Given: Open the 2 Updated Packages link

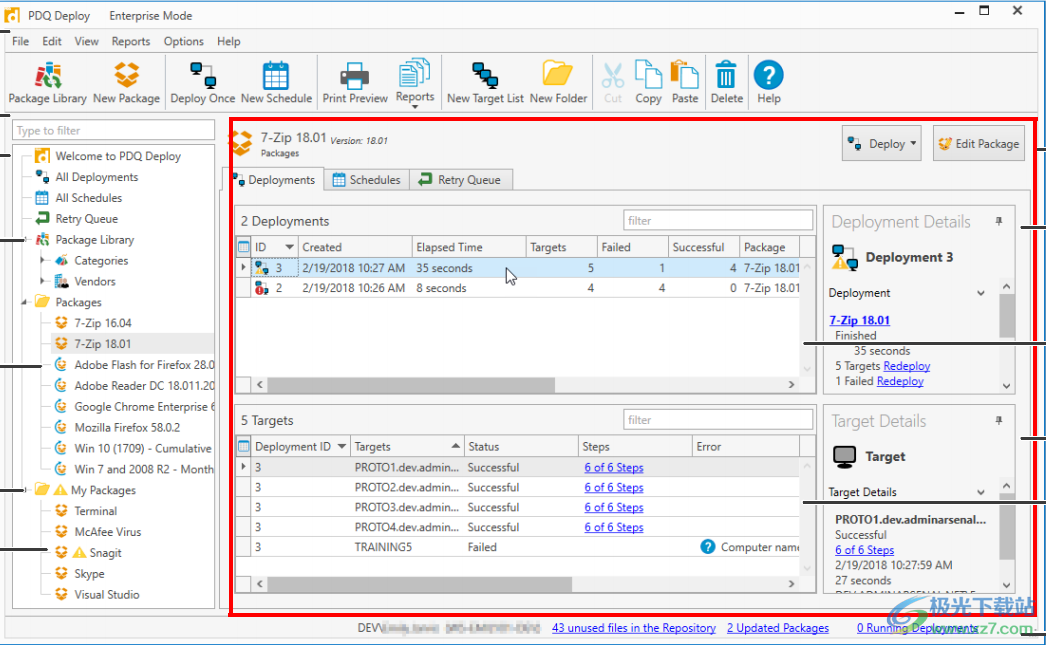Looking at the screenshot, I should pos(778,628).
